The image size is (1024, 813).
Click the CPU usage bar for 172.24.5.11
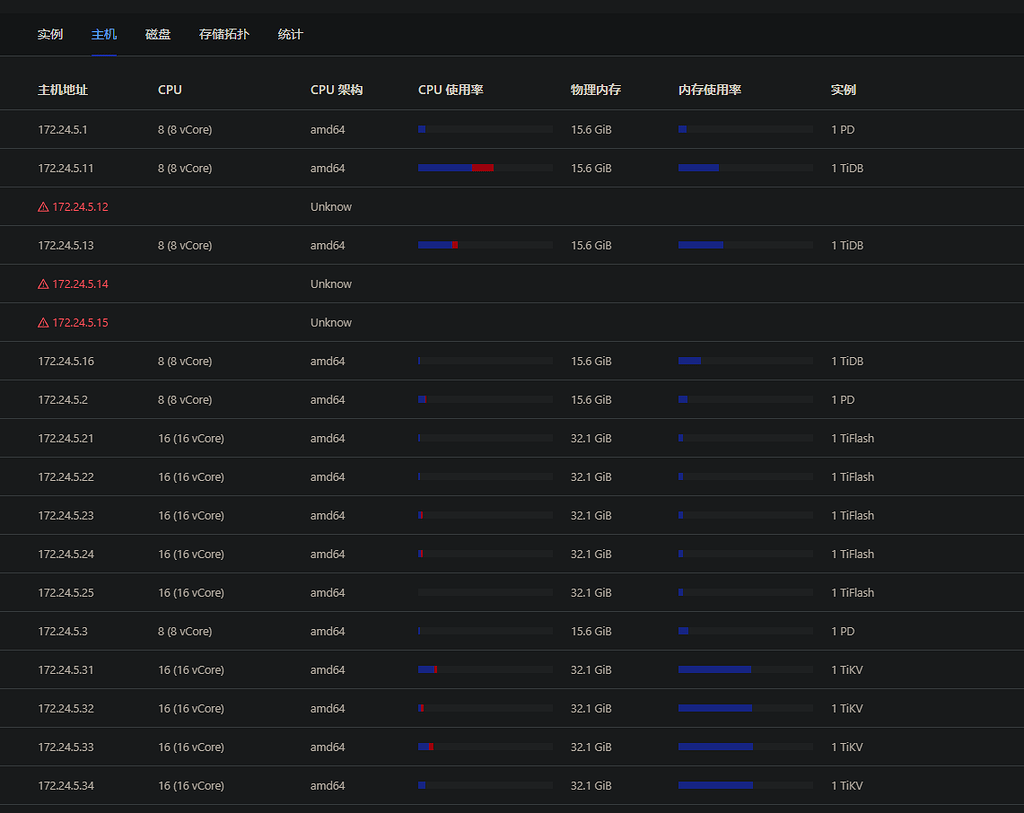click(484, 167)
